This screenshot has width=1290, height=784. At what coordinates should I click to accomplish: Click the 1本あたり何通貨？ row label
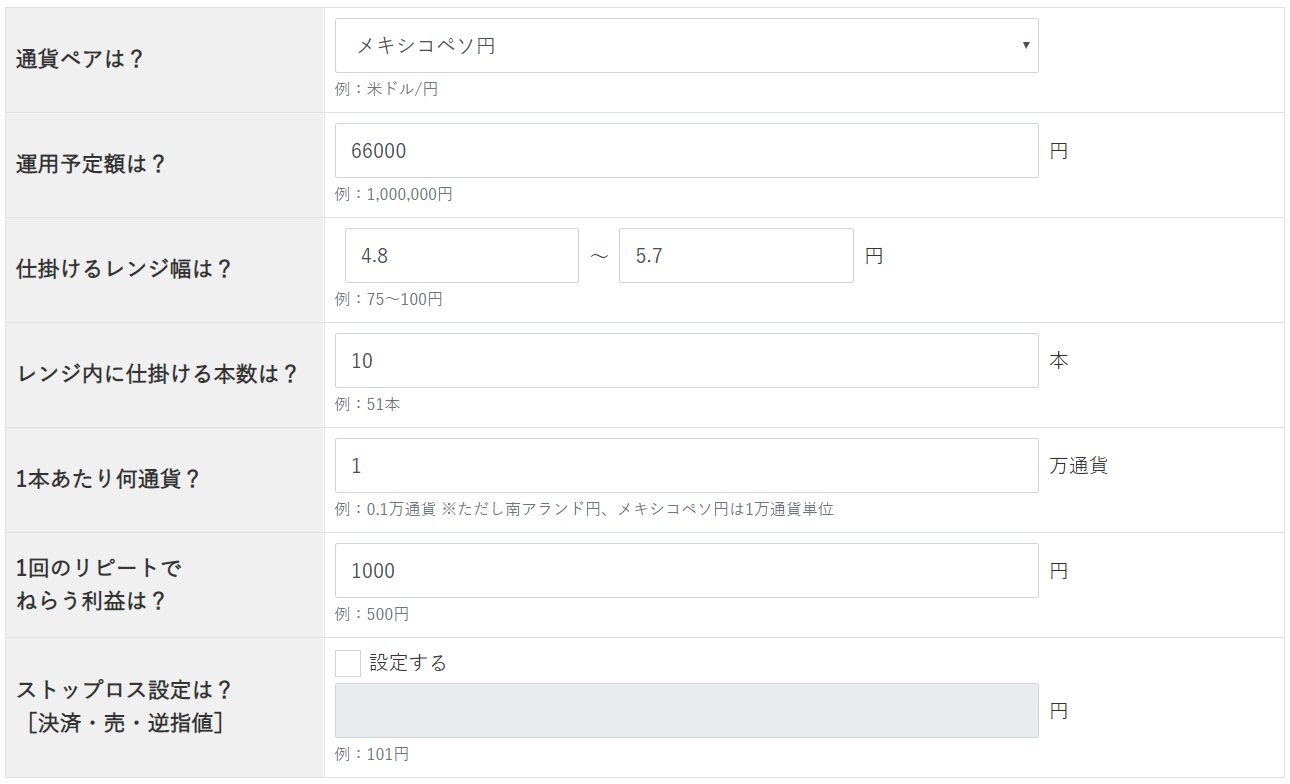tap(108, 479)
